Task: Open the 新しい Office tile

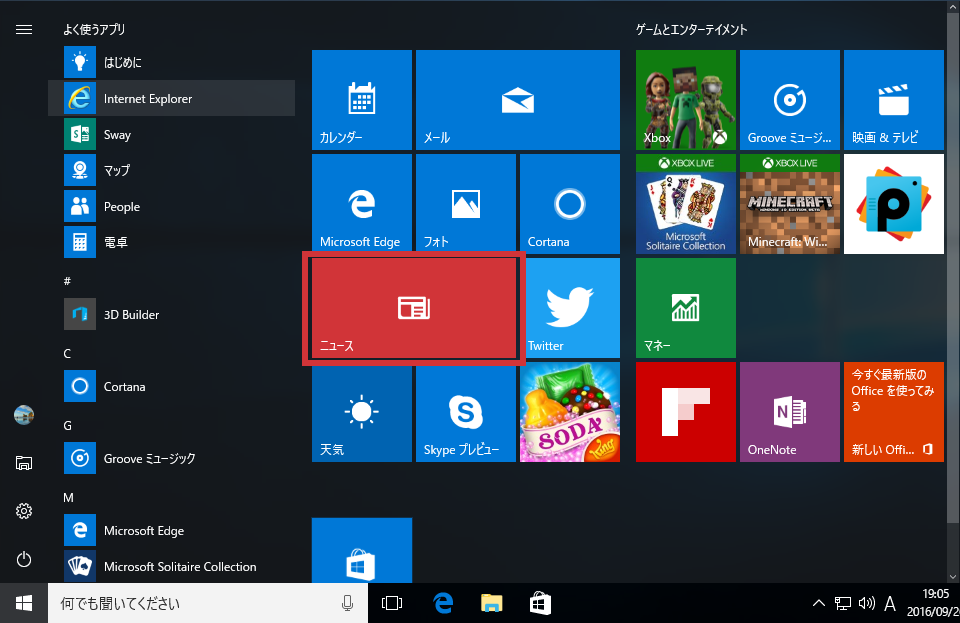Action: click(894, 412)
